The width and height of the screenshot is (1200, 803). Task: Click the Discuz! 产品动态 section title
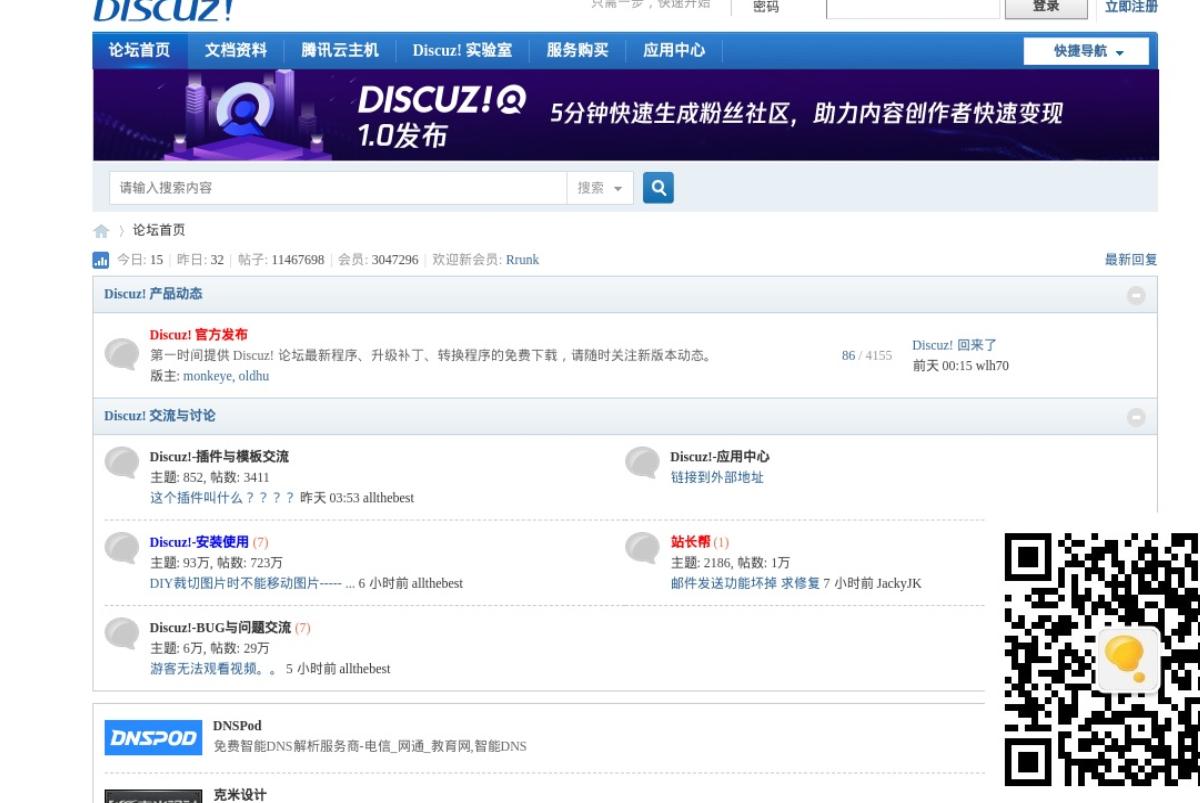tap(153, 294)
